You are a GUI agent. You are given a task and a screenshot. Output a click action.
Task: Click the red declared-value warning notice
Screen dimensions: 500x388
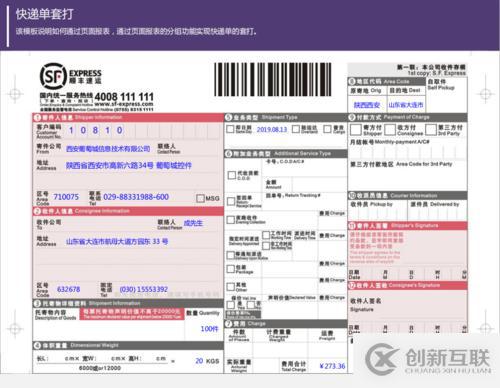132,314
